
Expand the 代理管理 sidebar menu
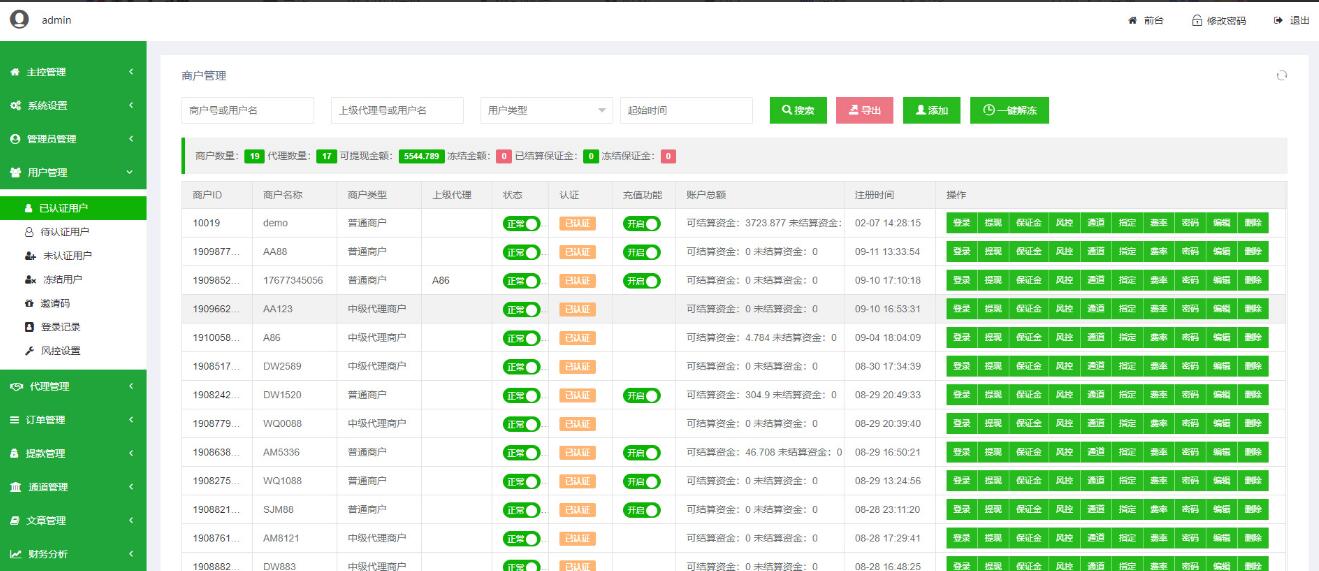pos(73,386)
